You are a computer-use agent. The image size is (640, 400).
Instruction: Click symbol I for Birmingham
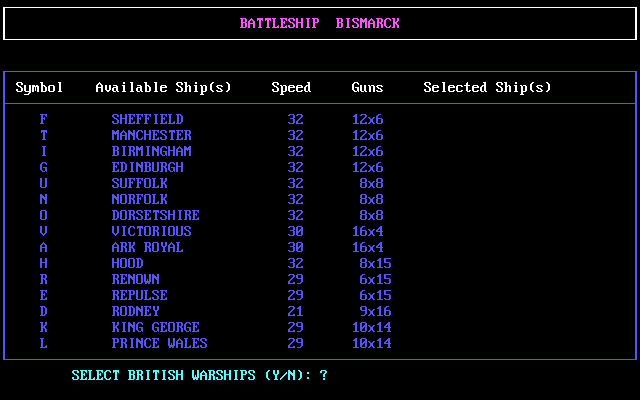coord(43,151)
